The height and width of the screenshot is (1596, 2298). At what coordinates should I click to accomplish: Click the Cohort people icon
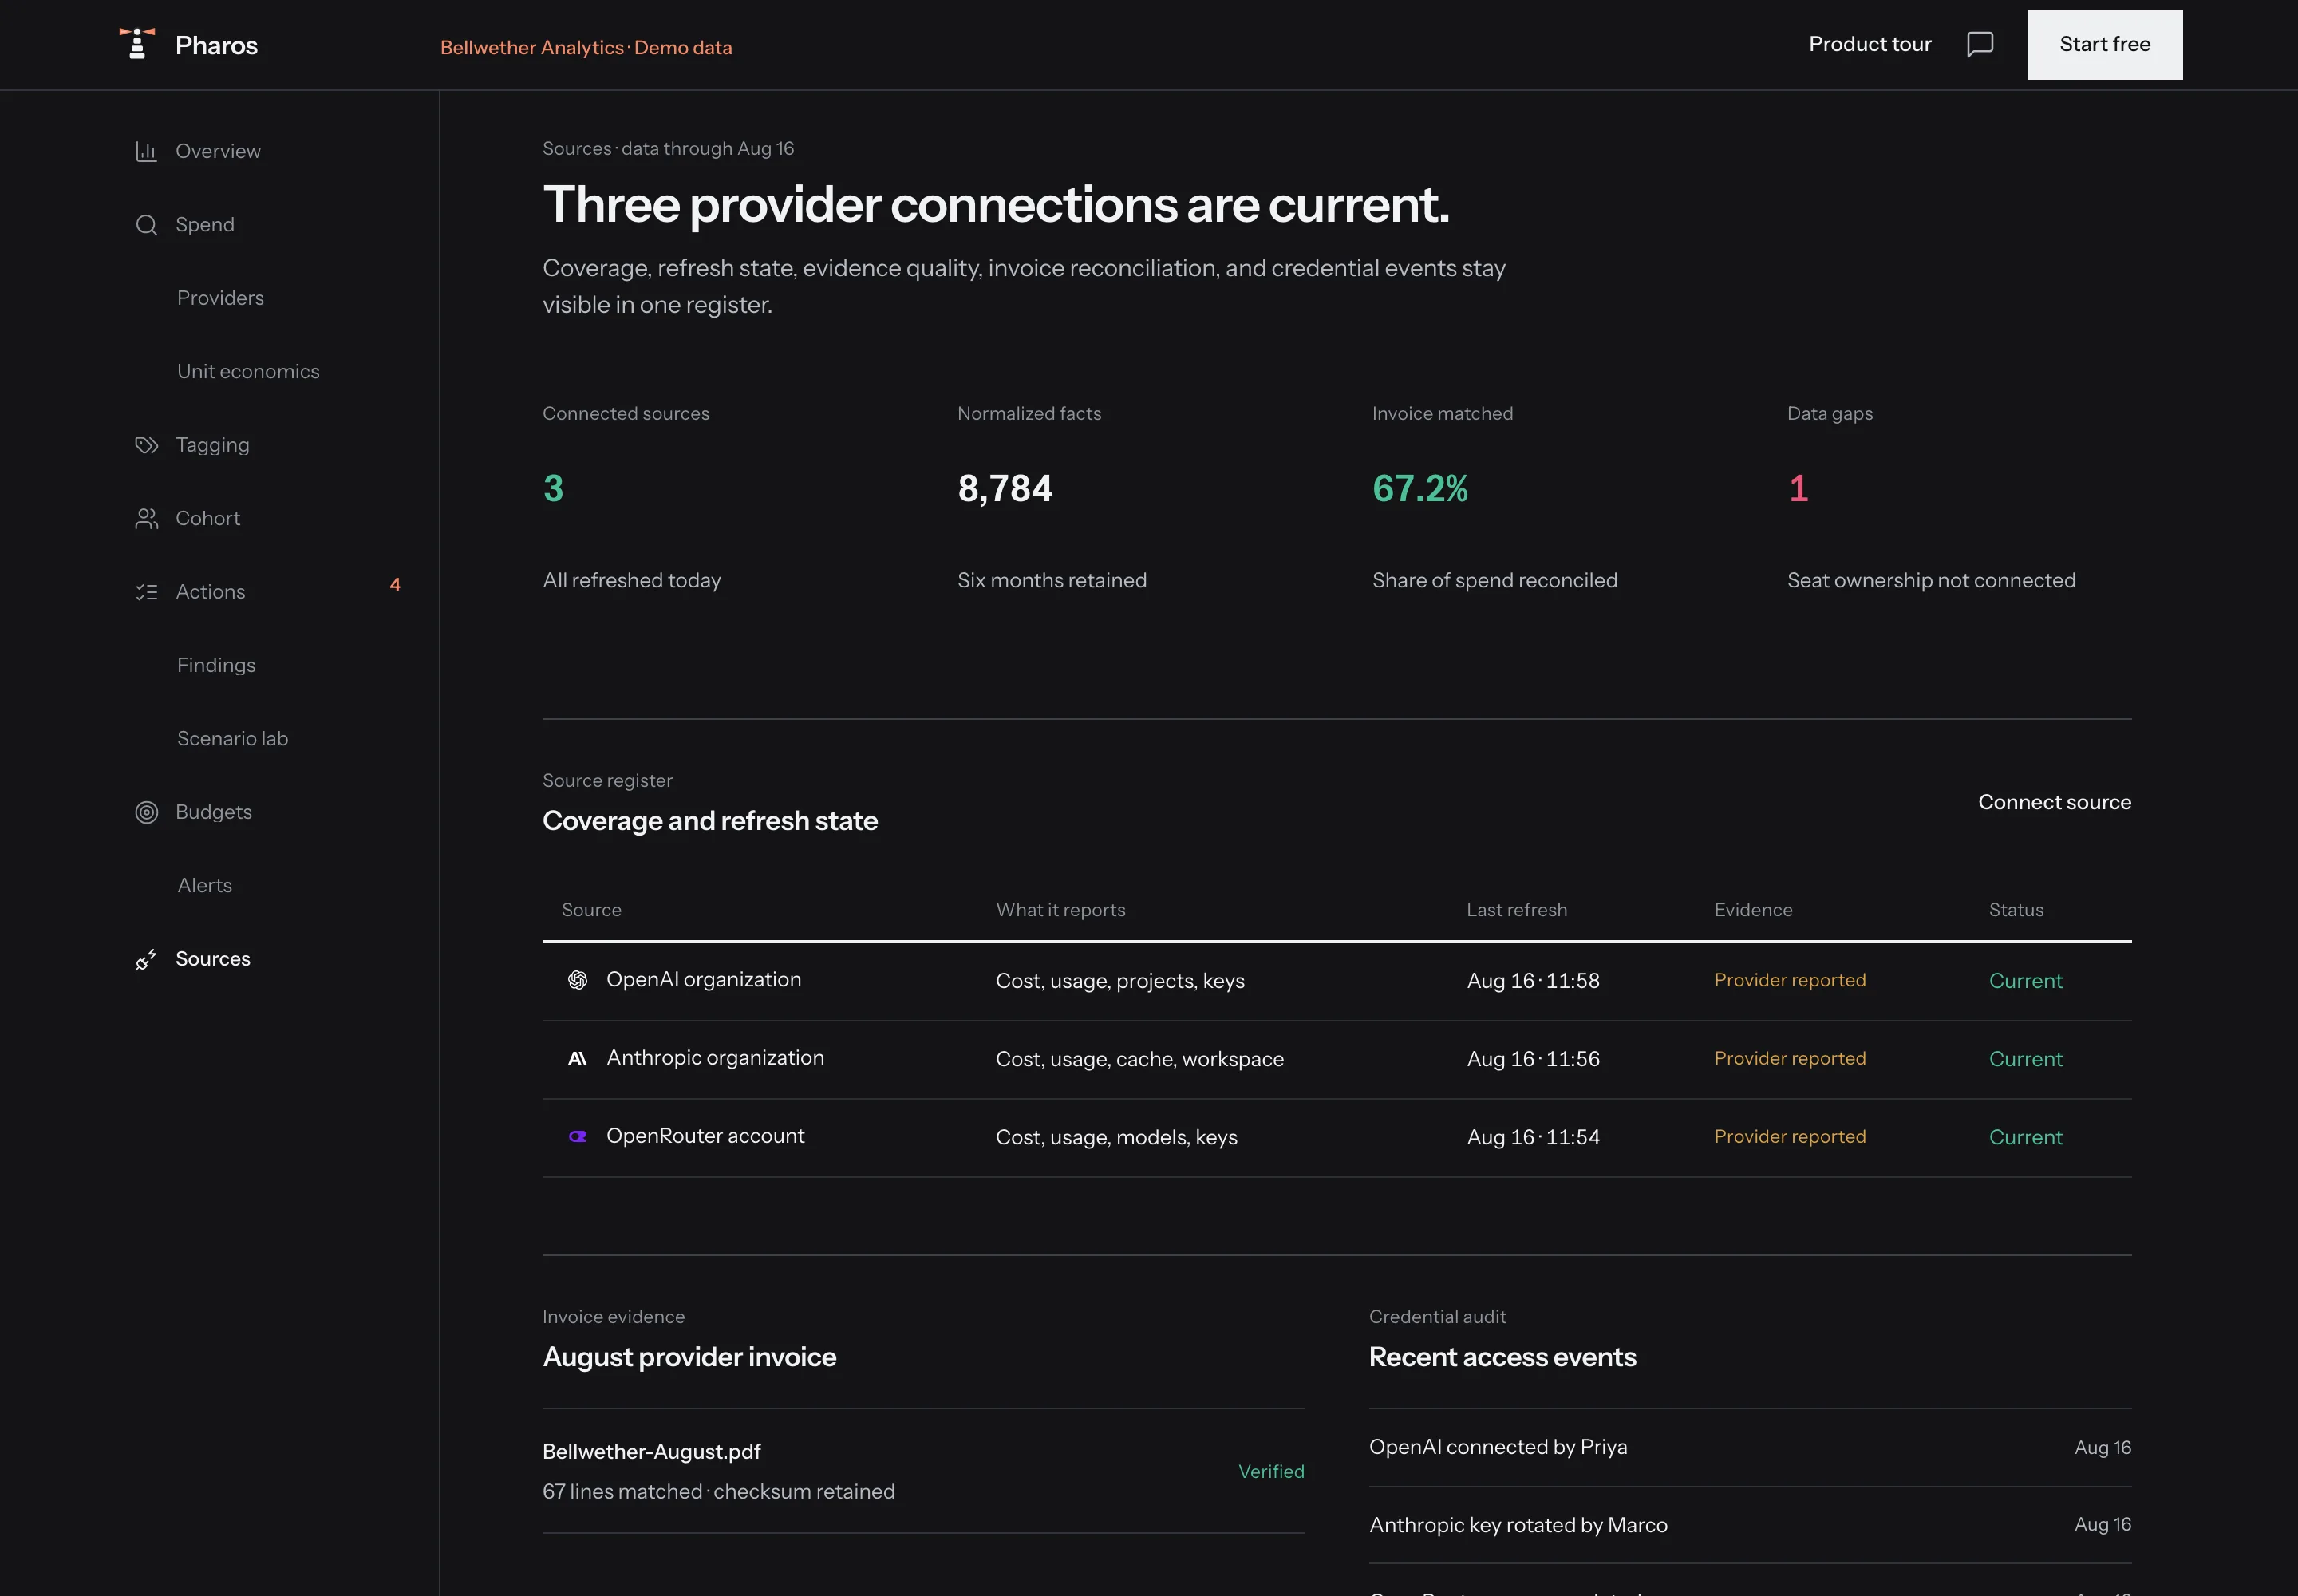coord(146,518)
